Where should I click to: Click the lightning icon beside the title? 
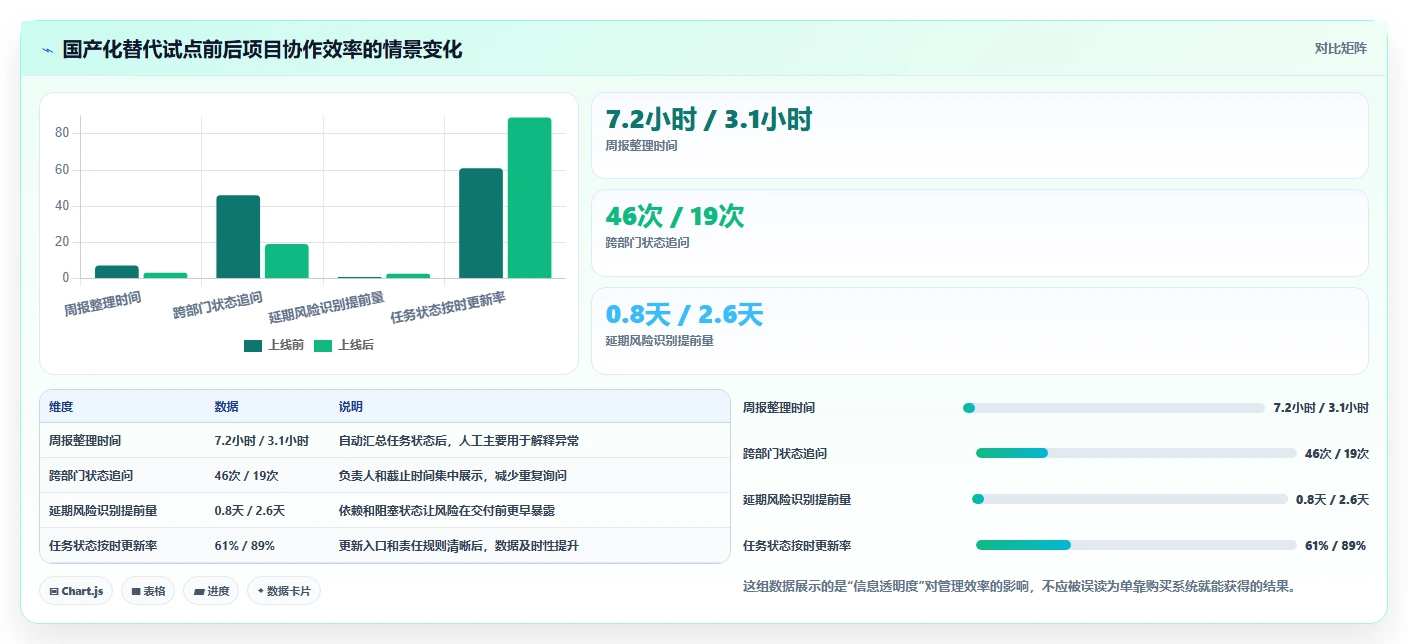(47, 49)
